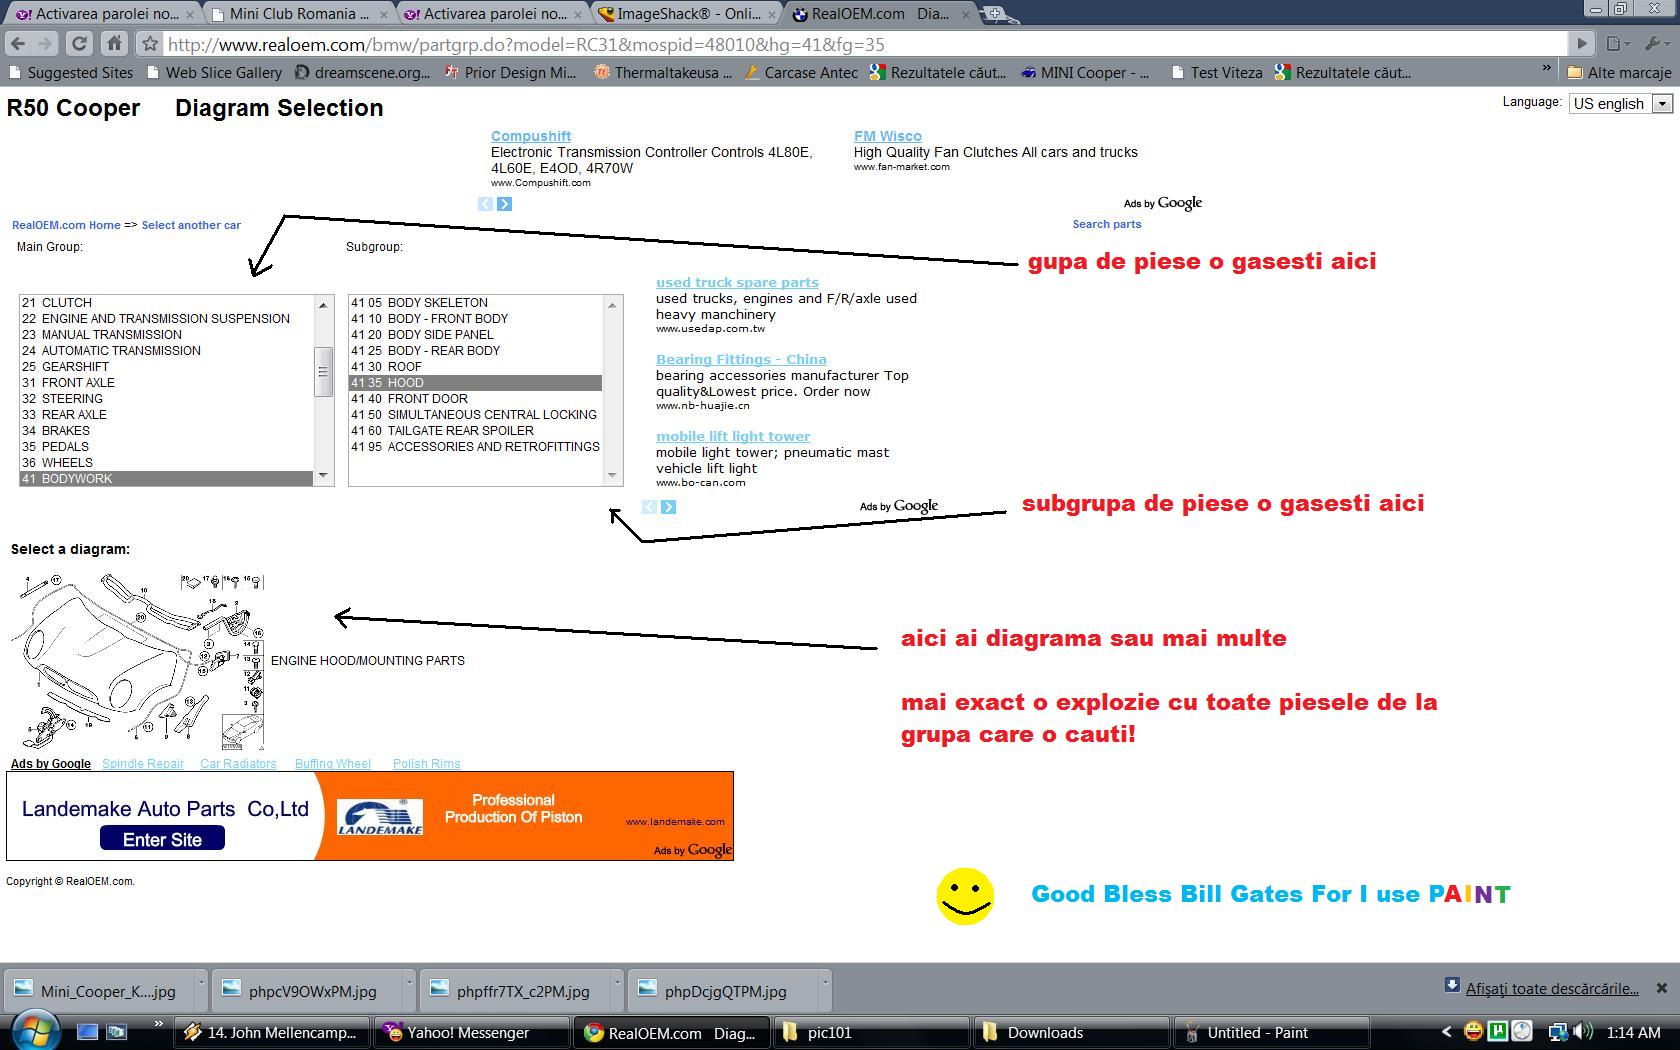The height and width of the screenshot is (1050, 1680).
Task: Open the Language dropdown
Action: pyautogui.click(x=1620, y=103)
